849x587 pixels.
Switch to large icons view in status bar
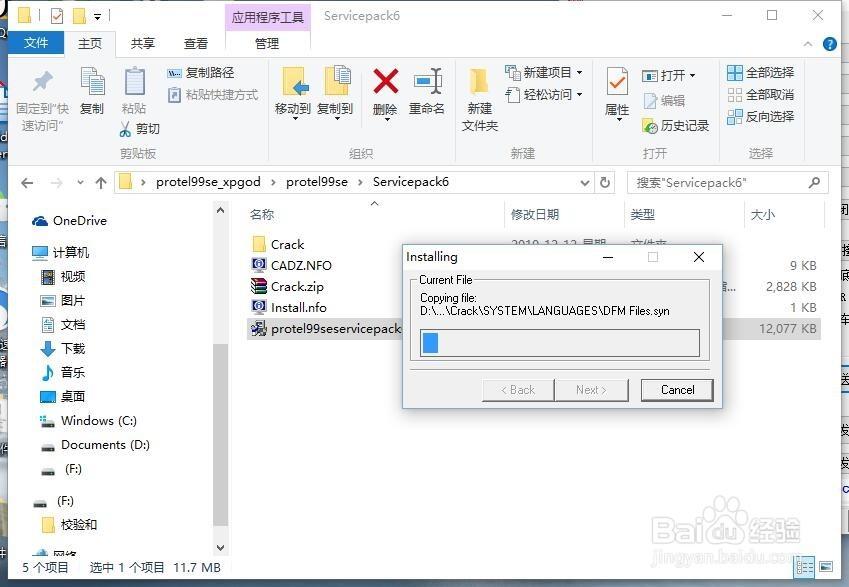point(826,566)
